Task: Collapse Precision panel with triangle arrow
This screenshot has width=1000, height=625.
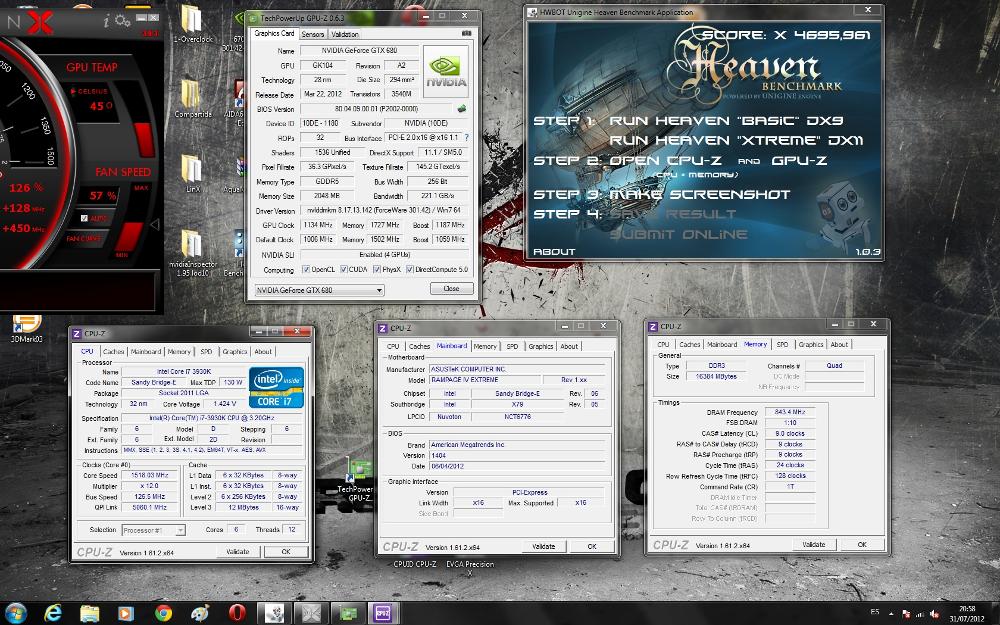Action: 154,224
